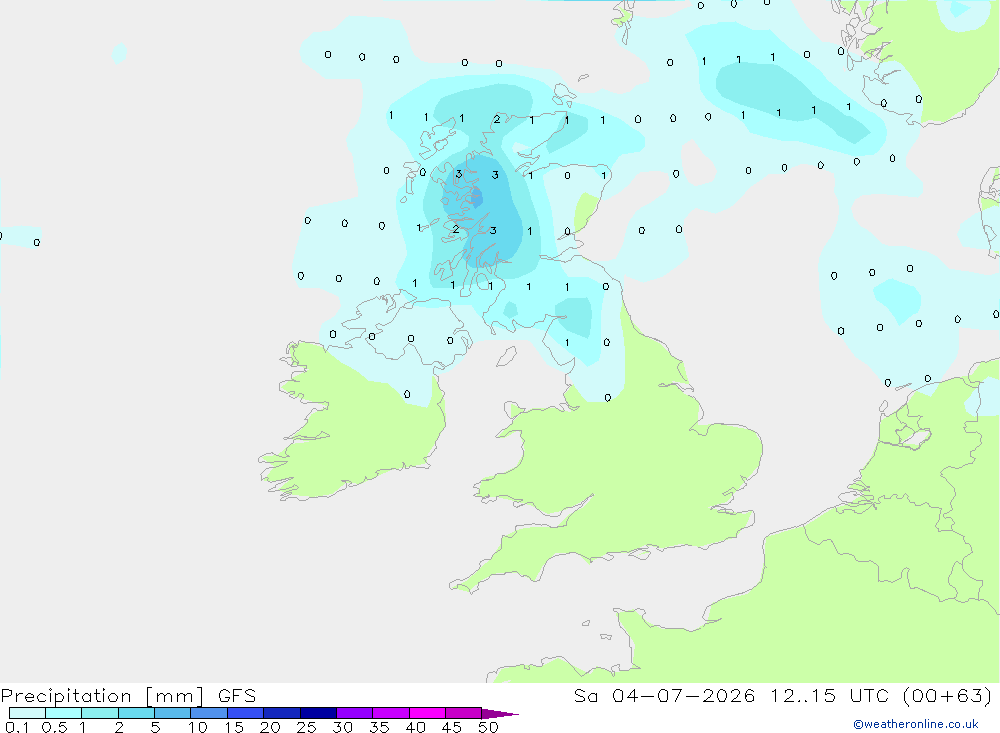Click the '45' legend scale value
The image size is (1000, 733).
(452, 727)
